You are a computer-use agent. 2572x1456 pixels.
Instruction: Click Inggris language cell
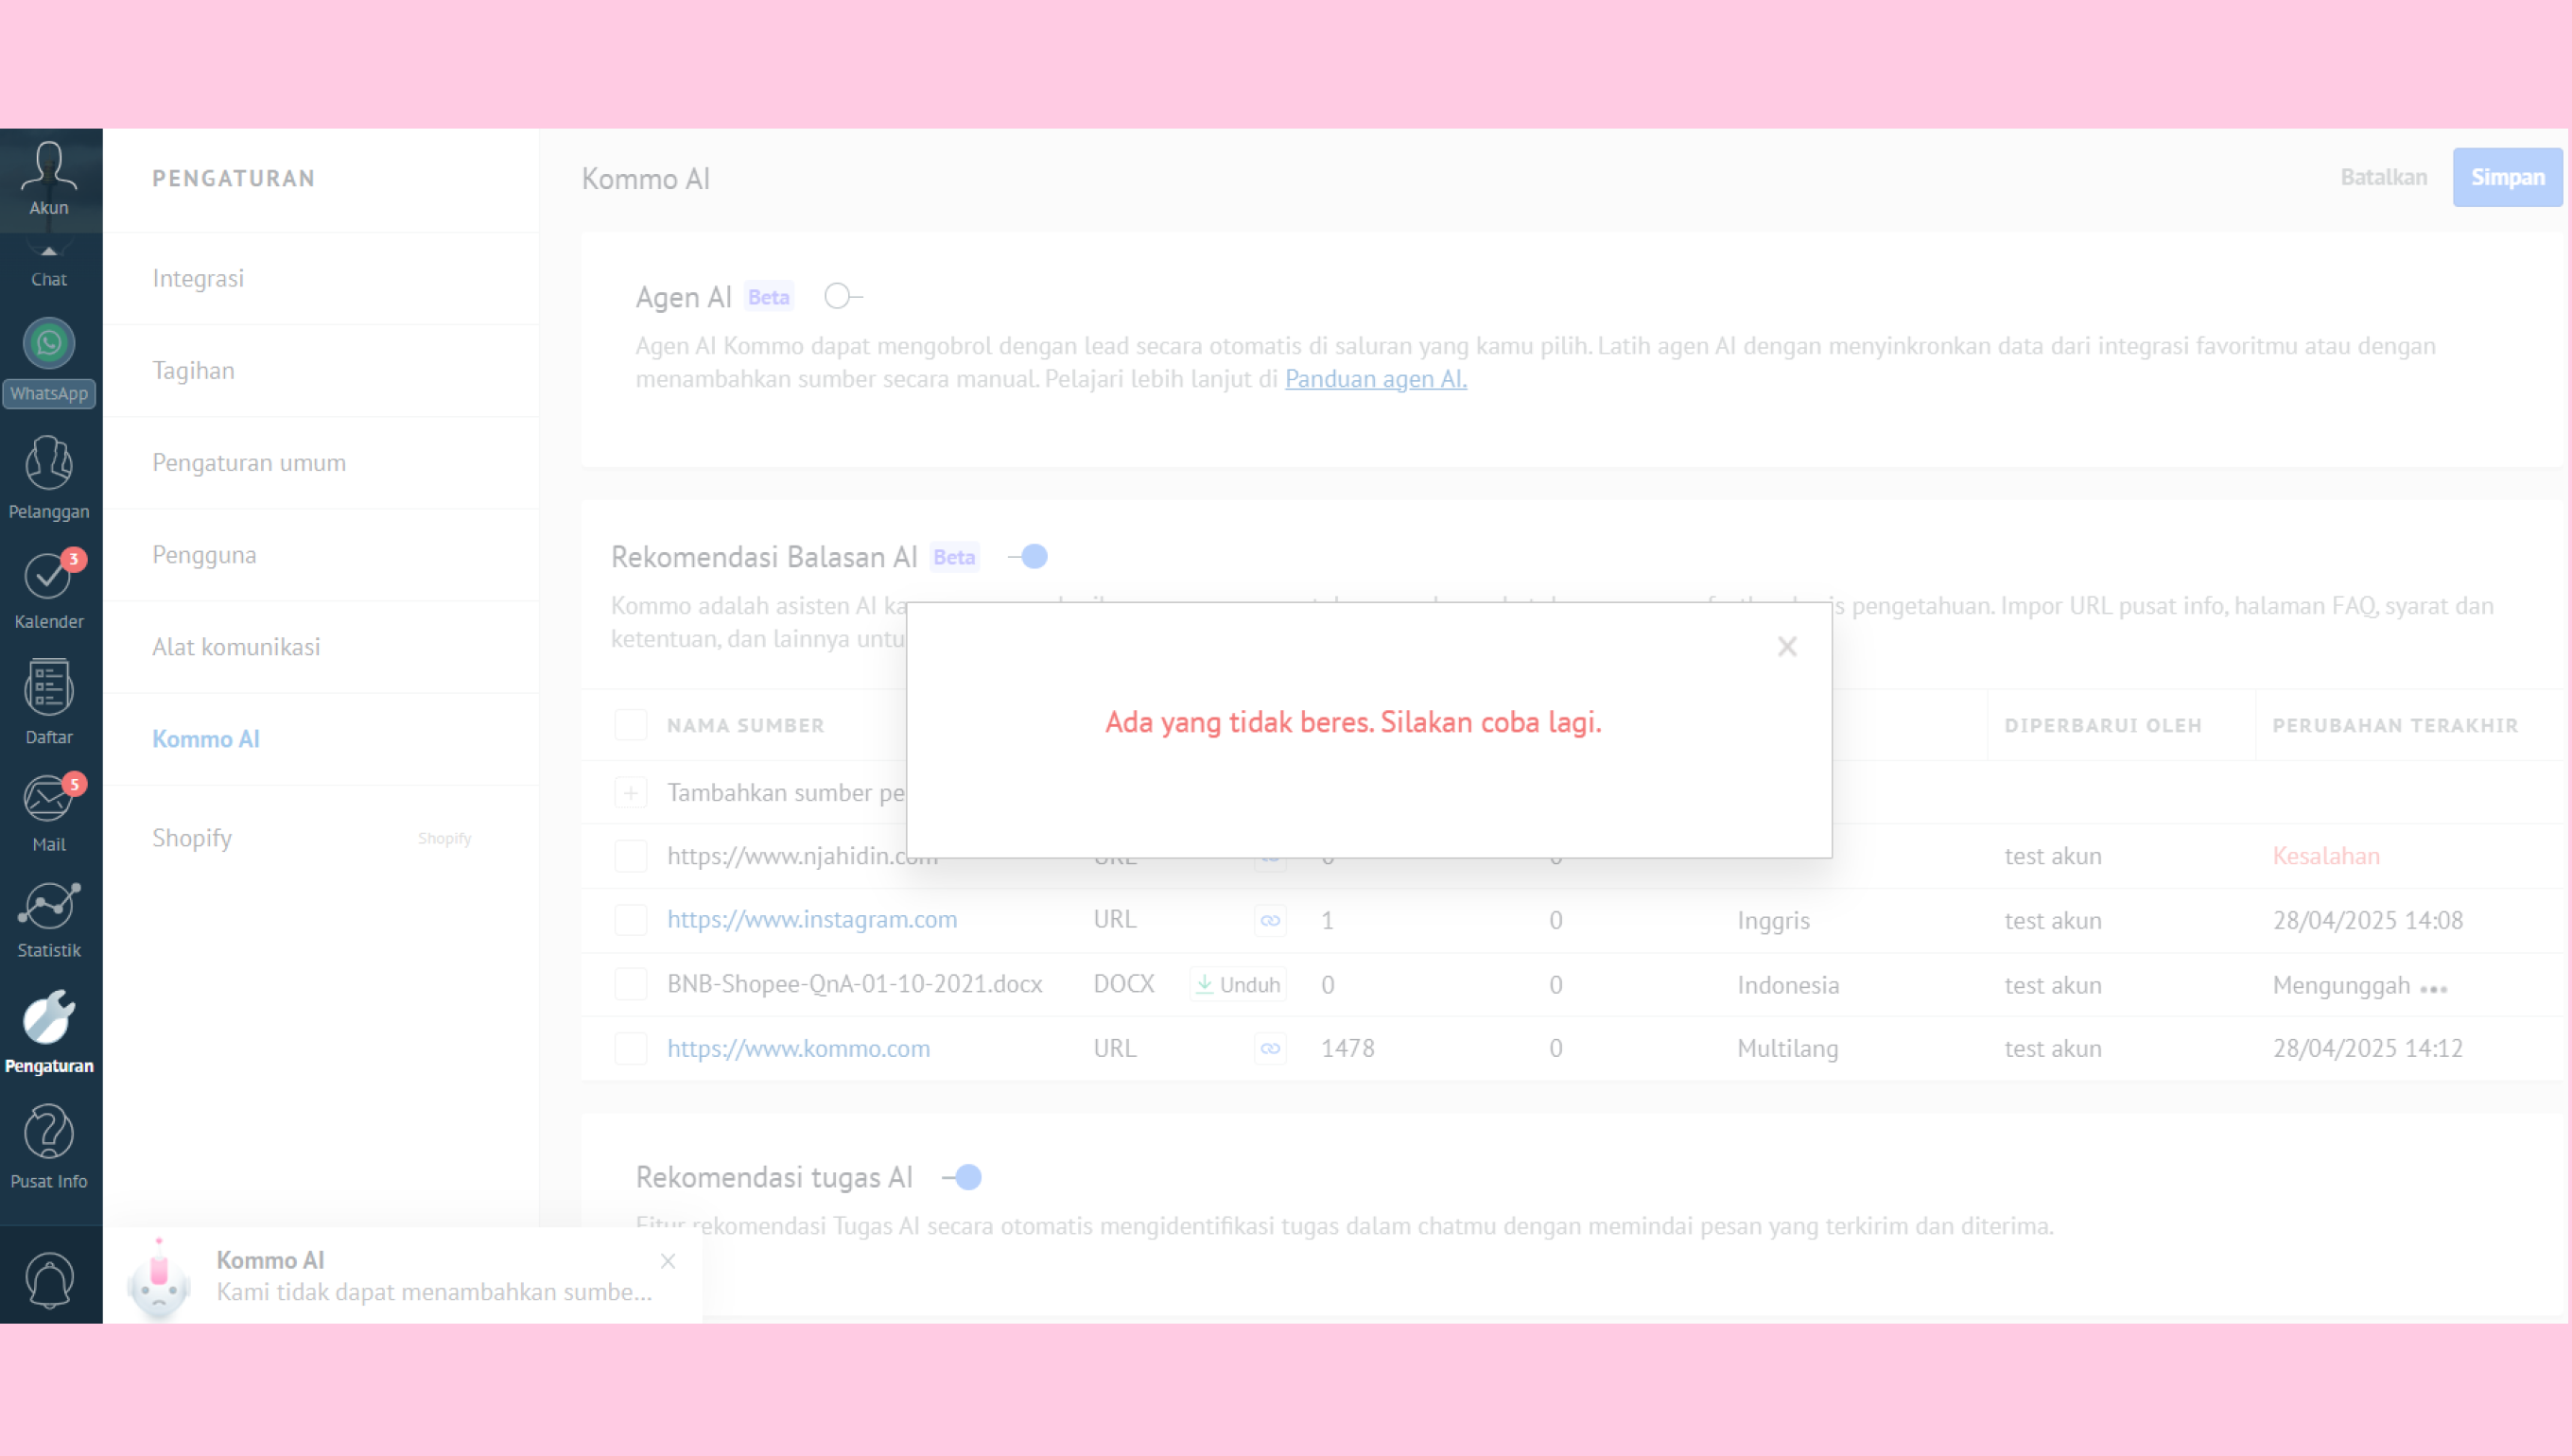point(1773,920)
